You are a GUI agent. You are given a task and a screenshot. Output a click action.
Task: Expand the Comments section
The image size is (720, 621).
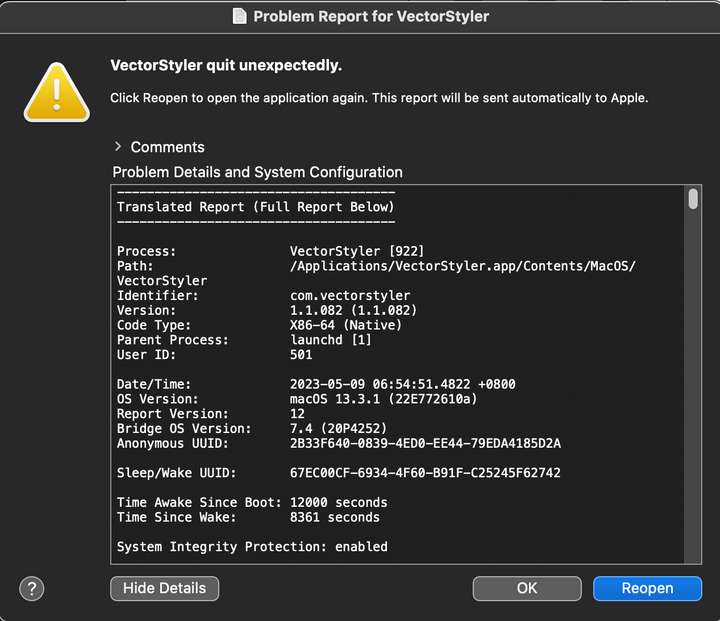(x=118, y=147)
